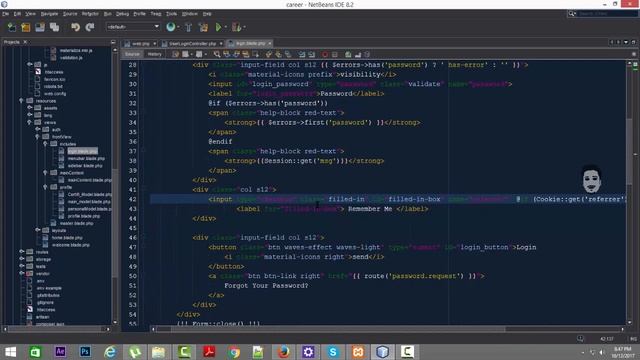Open Photoshop from the taskbar

[x=85, y=351]
